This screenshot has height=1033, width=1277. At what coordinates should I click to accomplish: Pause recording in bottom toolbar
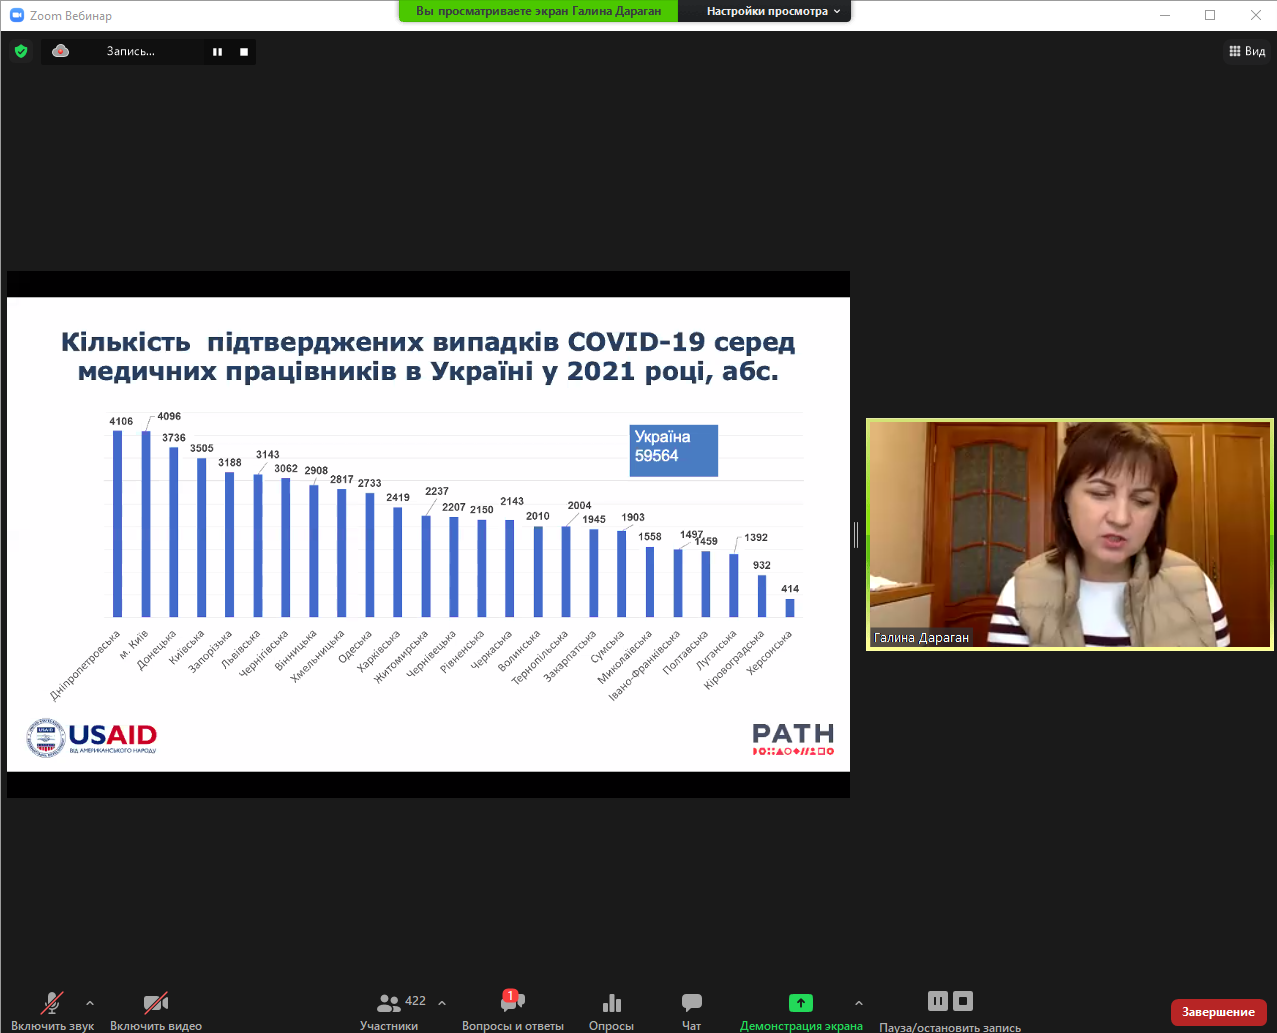tap(937, 1001)
